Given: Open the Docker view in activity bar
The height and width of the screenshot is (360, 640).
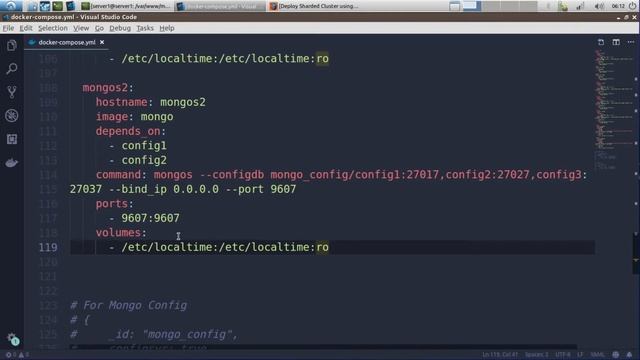Looking at the screenshot, I should [12, 163].
